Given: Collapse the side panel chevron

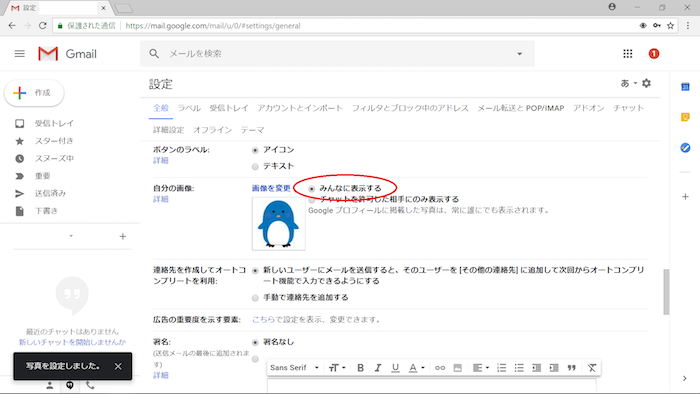Looking at the screenshot, I should coord(685,378).
